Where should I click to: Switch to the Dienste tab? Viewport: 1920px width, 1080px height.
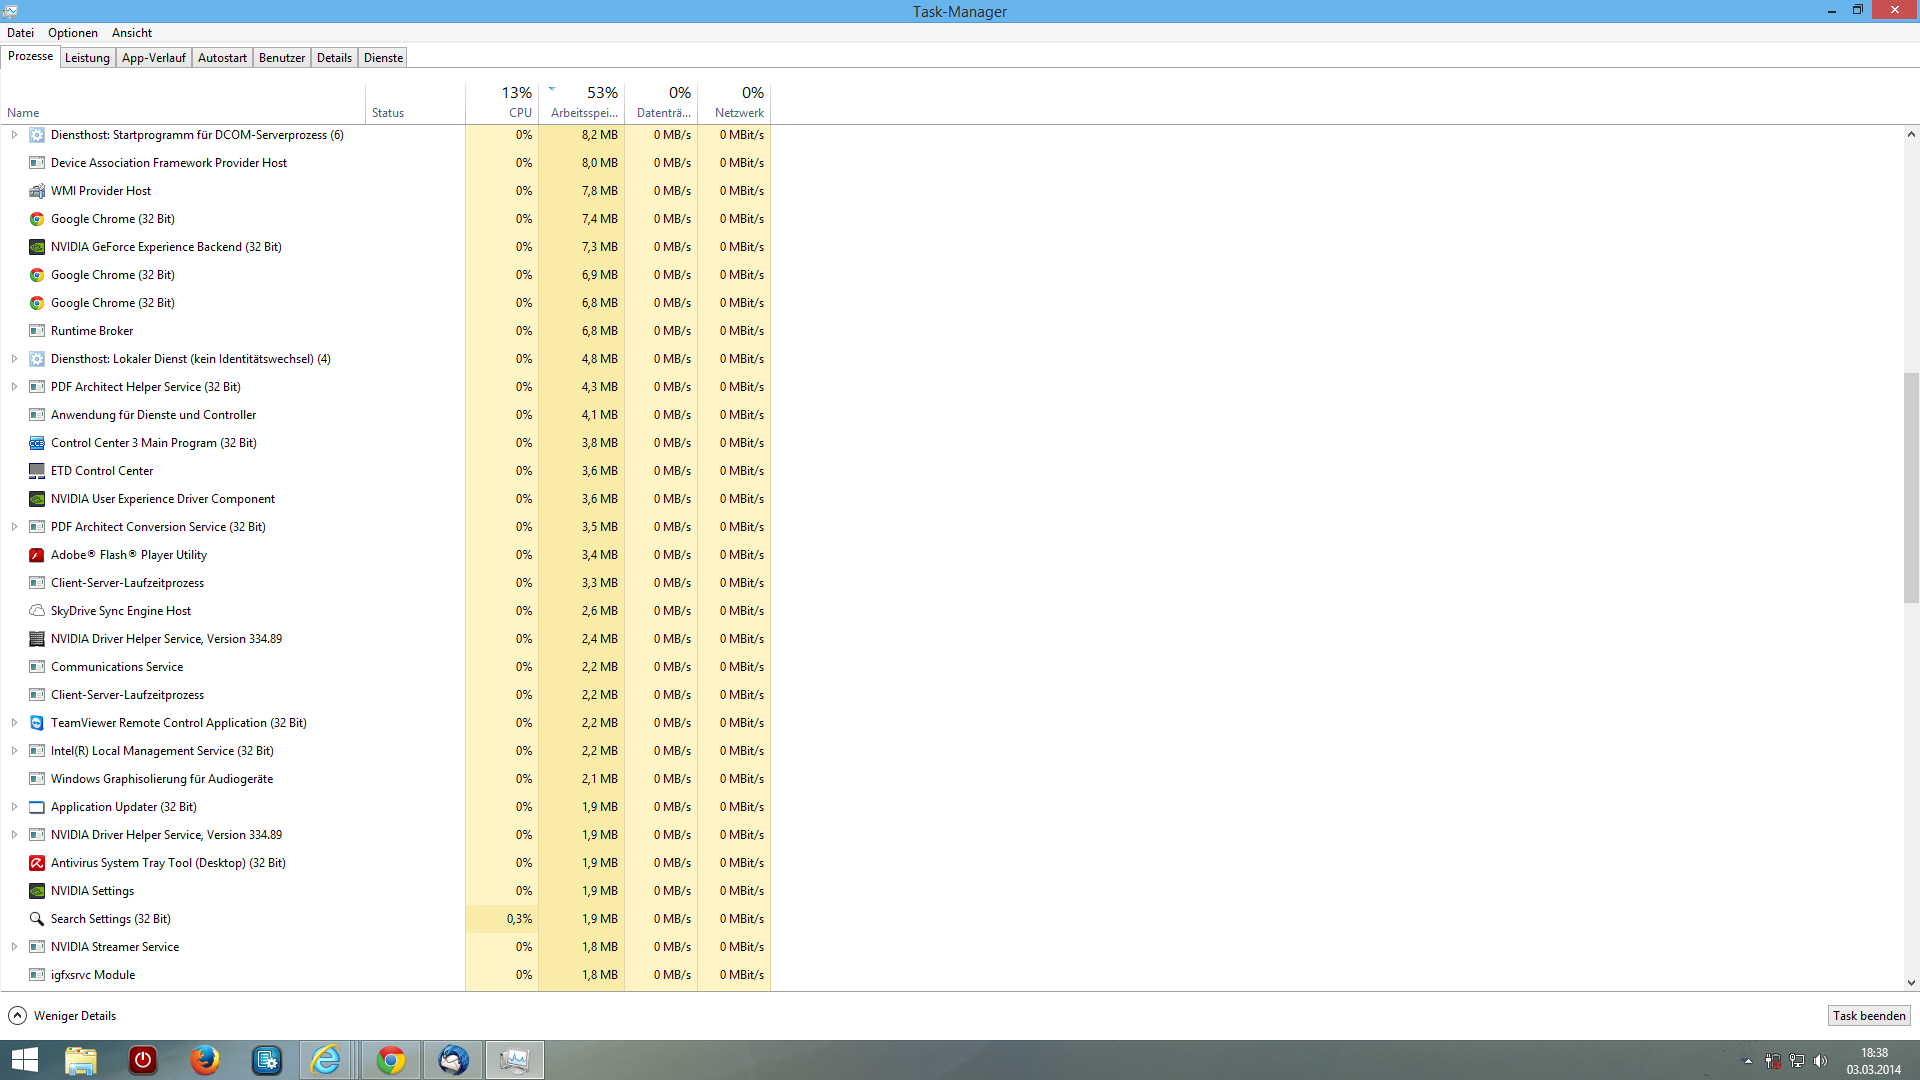(x=383, y=58)
